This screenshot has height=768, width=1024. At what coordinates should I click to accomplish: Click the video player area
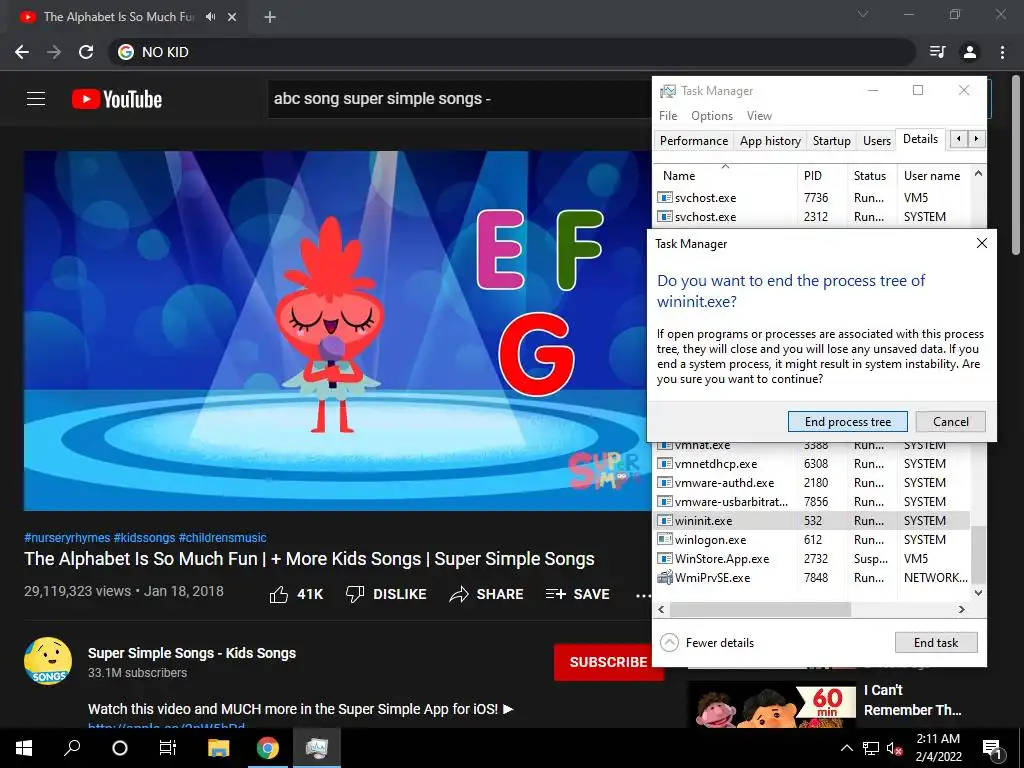click(x=338, y=331)
